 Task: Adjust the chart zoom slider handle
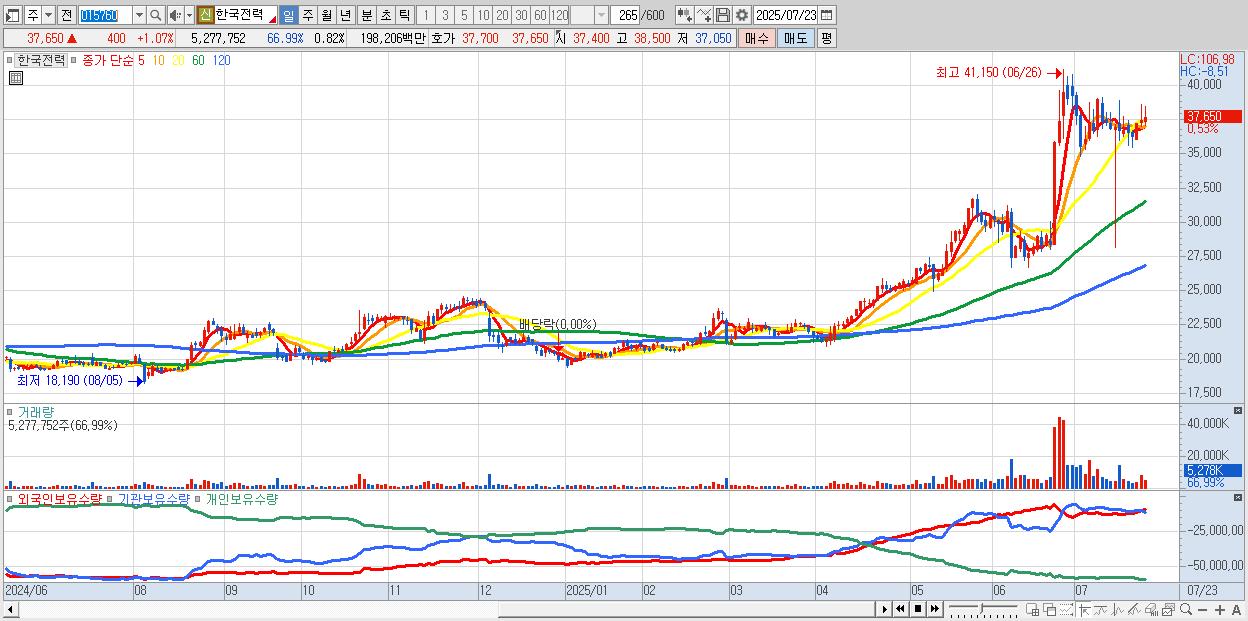click(x=982, y=609)
